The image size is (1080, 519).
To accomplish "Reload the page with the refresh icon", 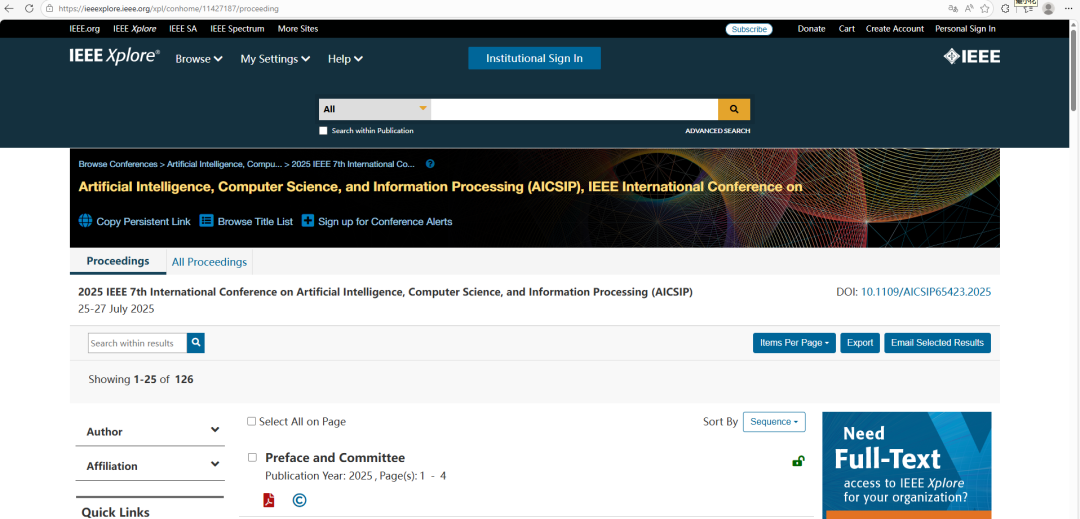I will (x=29, y=8).
